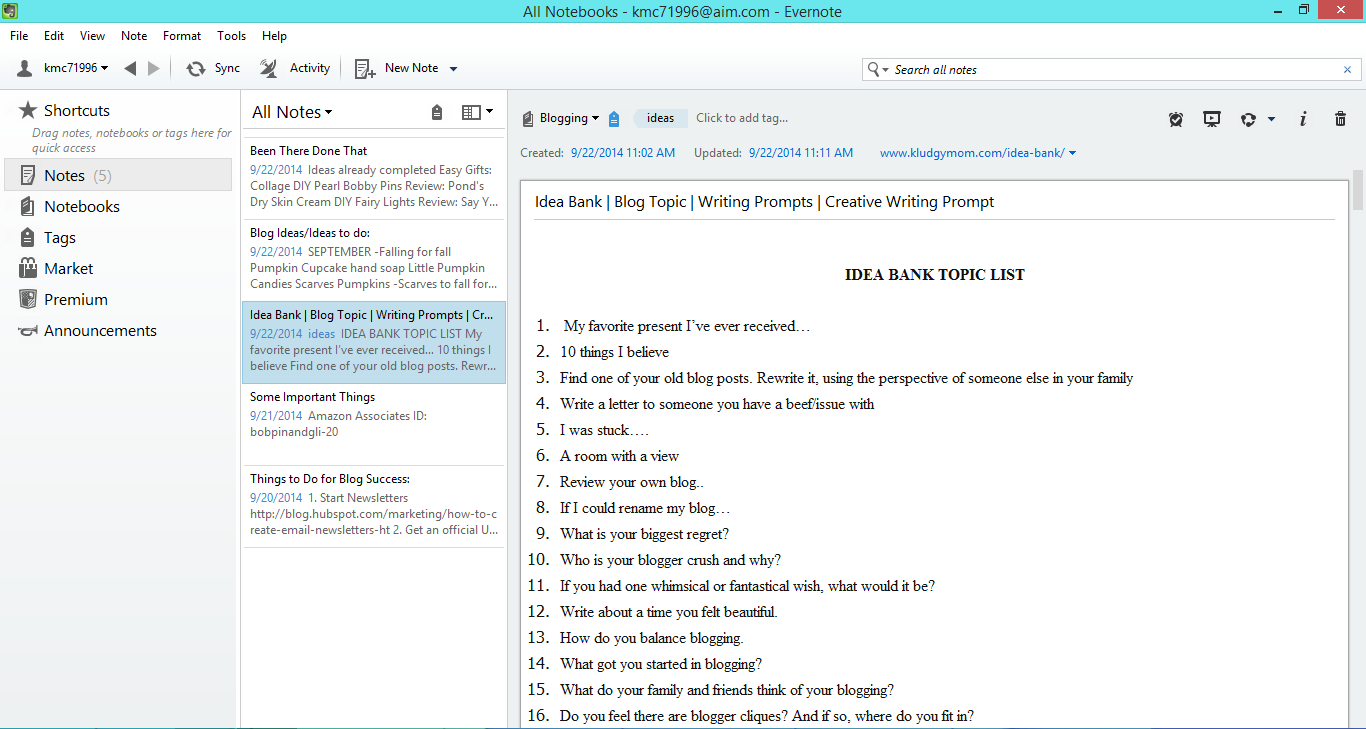Select Notes in the sidebar

(x=118, y=175)
